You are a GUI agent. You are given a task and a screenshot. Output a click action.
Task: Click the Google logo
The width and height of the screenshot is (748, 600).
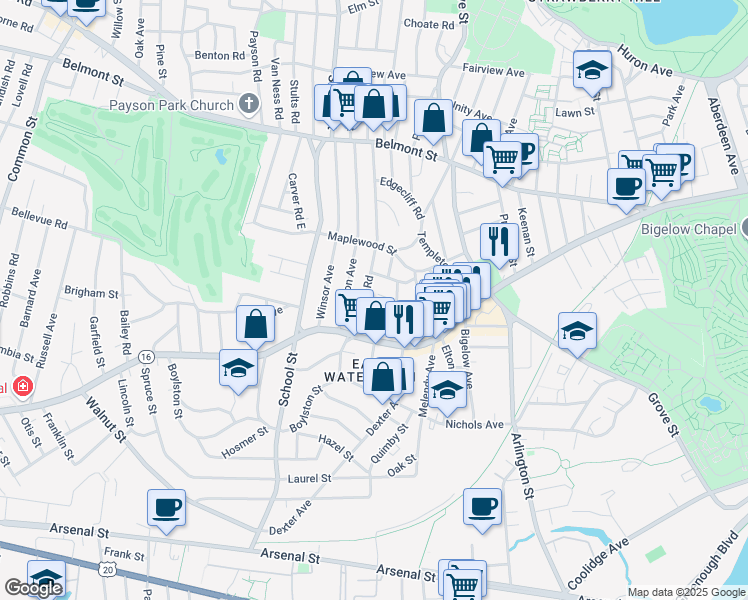click(x=33, y=587)
